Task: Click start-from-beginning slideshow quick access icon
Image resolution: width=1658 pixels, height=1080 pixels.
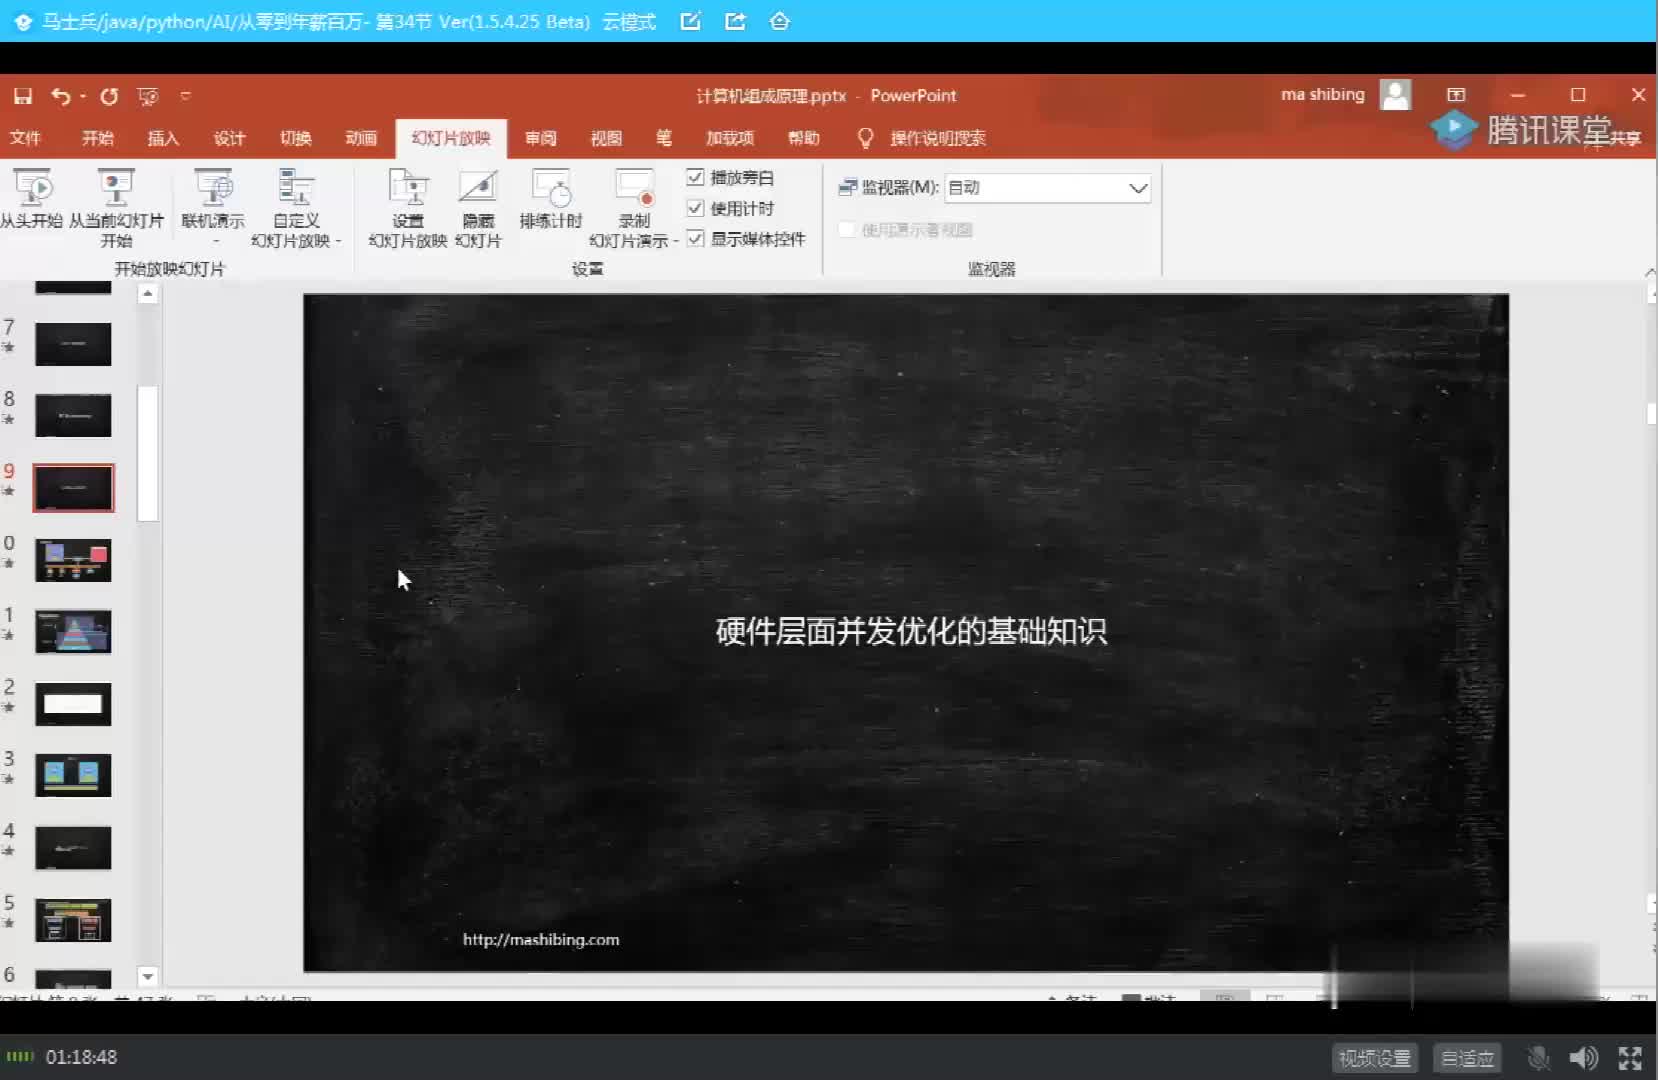Action: click(148, 96)
